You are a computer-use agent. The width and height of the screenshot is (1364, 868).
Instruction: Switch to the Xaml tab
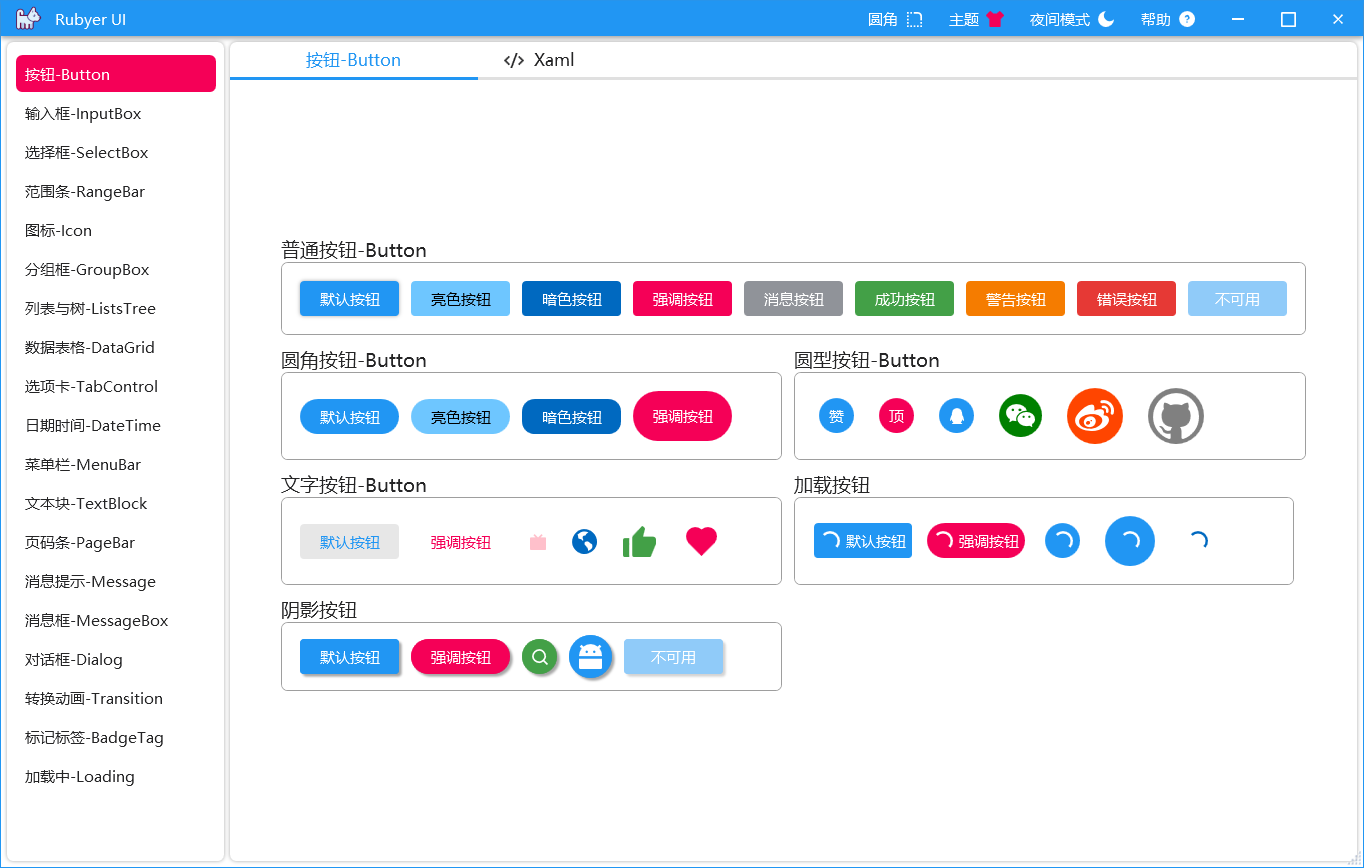540,60
